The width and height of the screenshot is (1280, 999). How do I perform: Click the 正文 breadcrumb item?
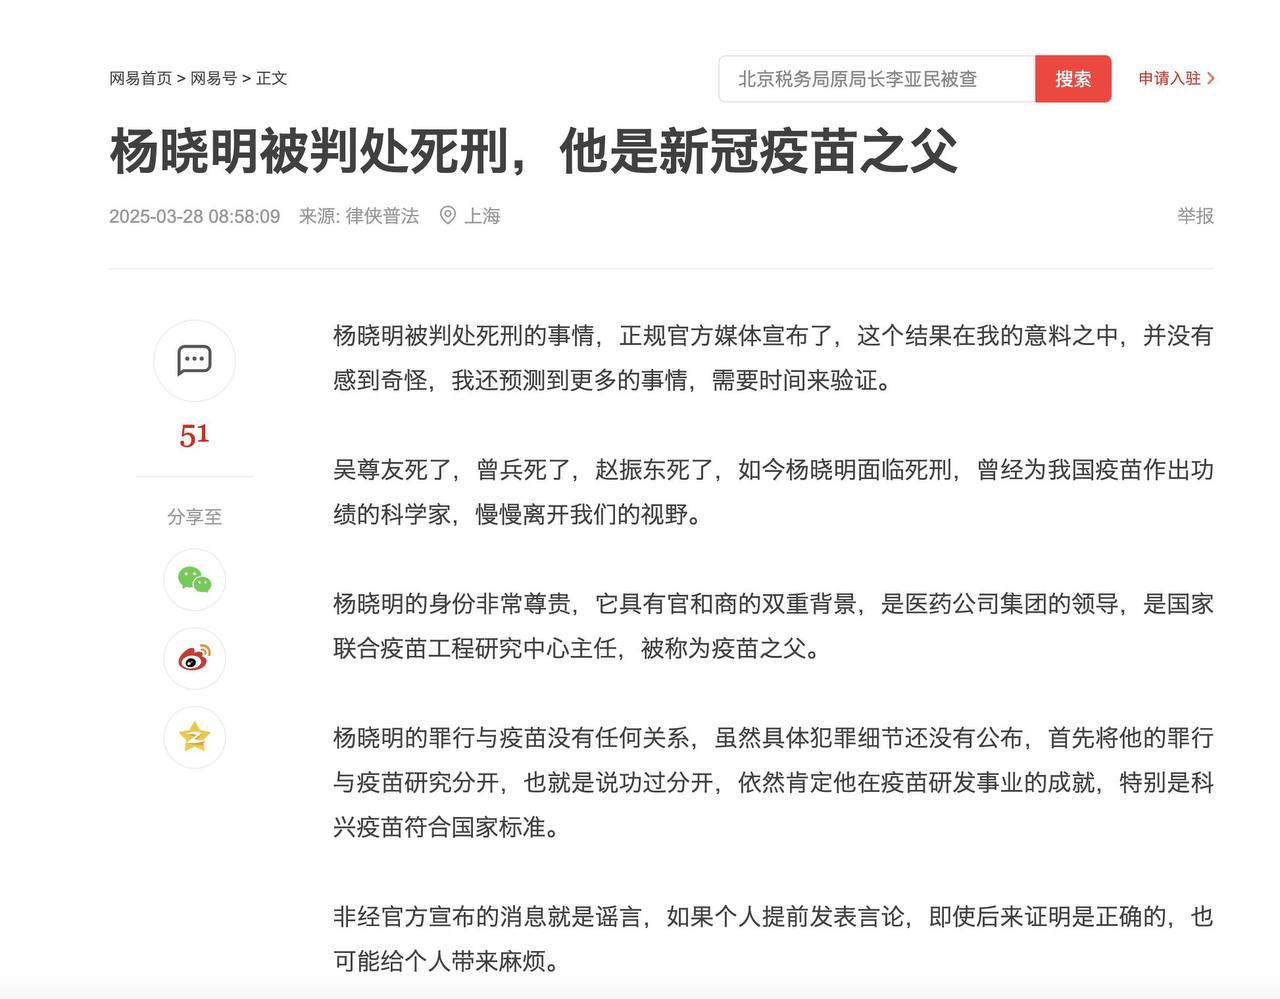pos(271,78)
